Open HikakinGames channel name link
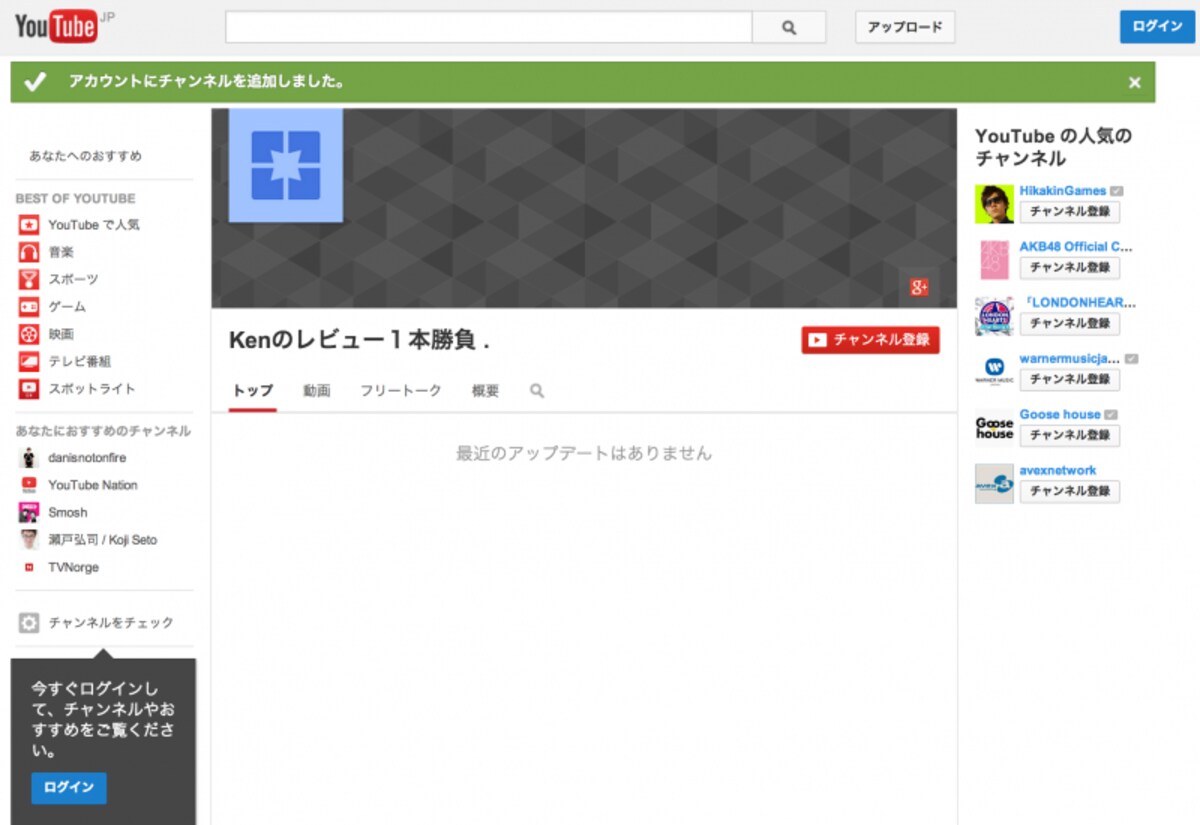1200x825 pixels. [x=1063, y=191]
